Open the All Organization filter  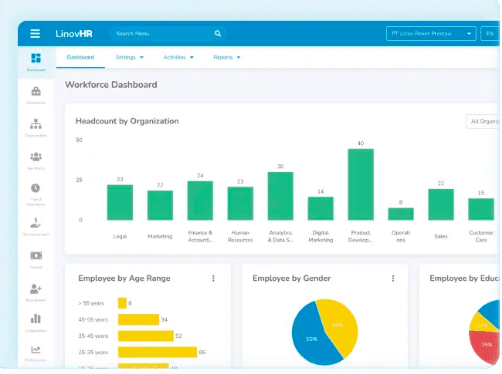pyautogui.click(x=483, y=121)
